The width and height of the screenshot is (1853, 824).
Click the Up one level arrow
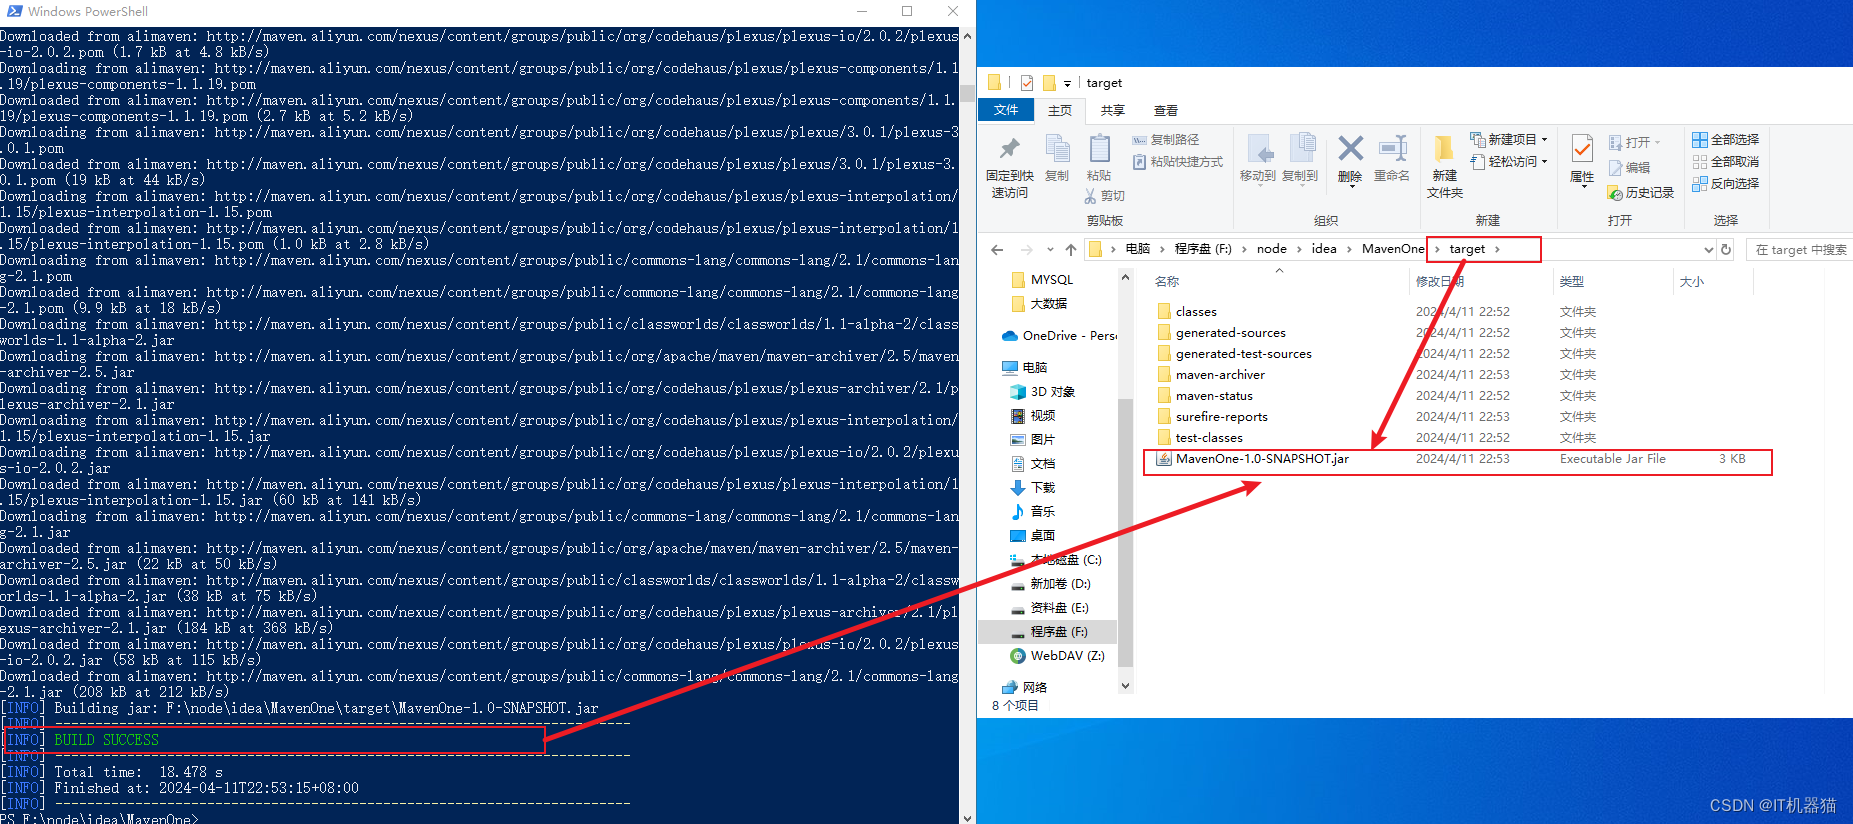point(1071,249)
